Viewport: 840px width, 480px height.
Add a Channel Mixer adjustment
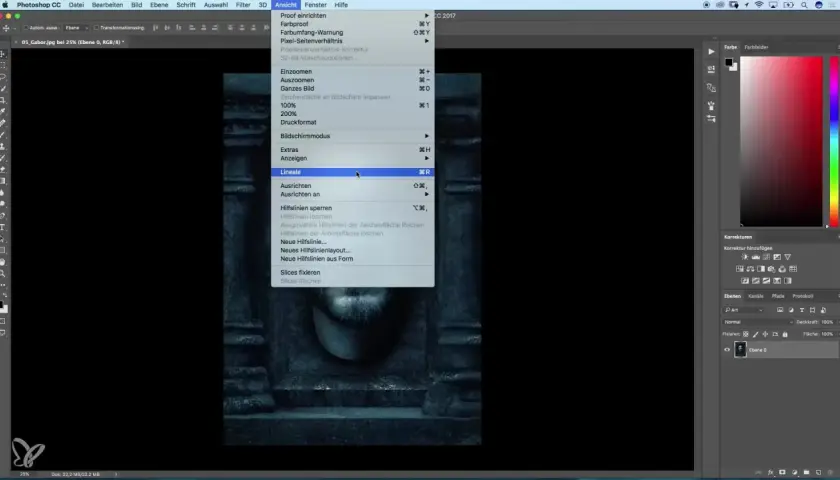(782, 269)
